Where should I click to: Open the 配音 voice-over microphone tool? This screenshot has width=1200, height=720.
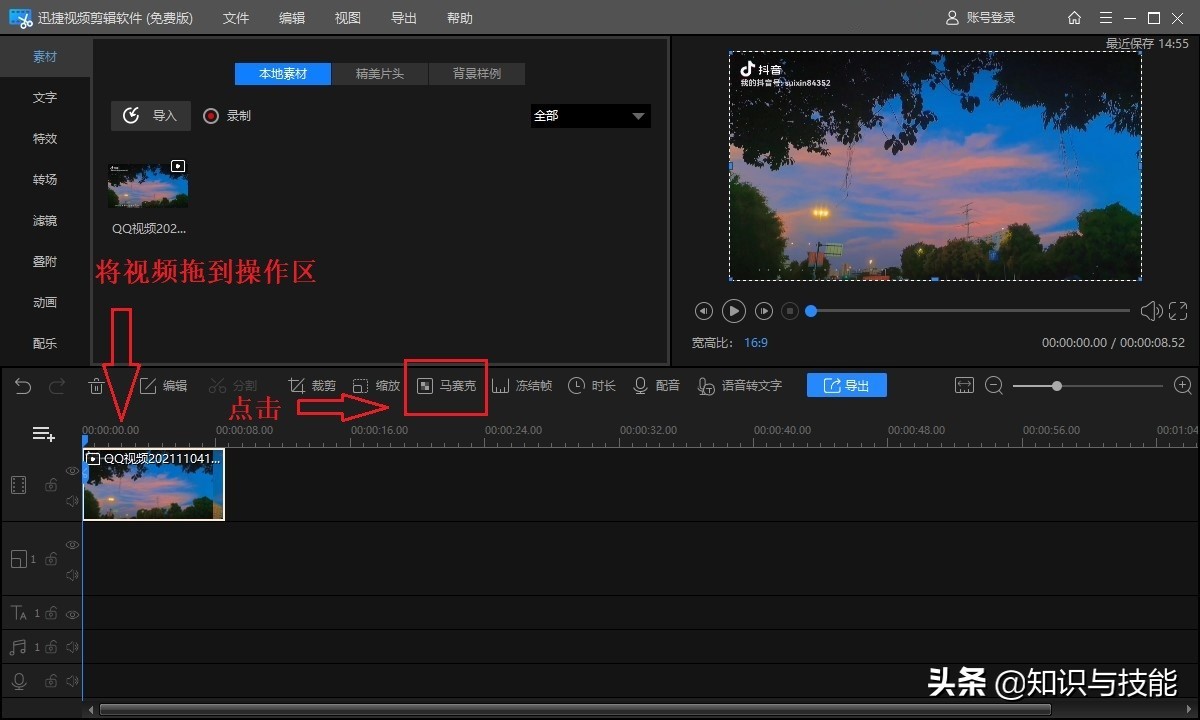point(656,386)
